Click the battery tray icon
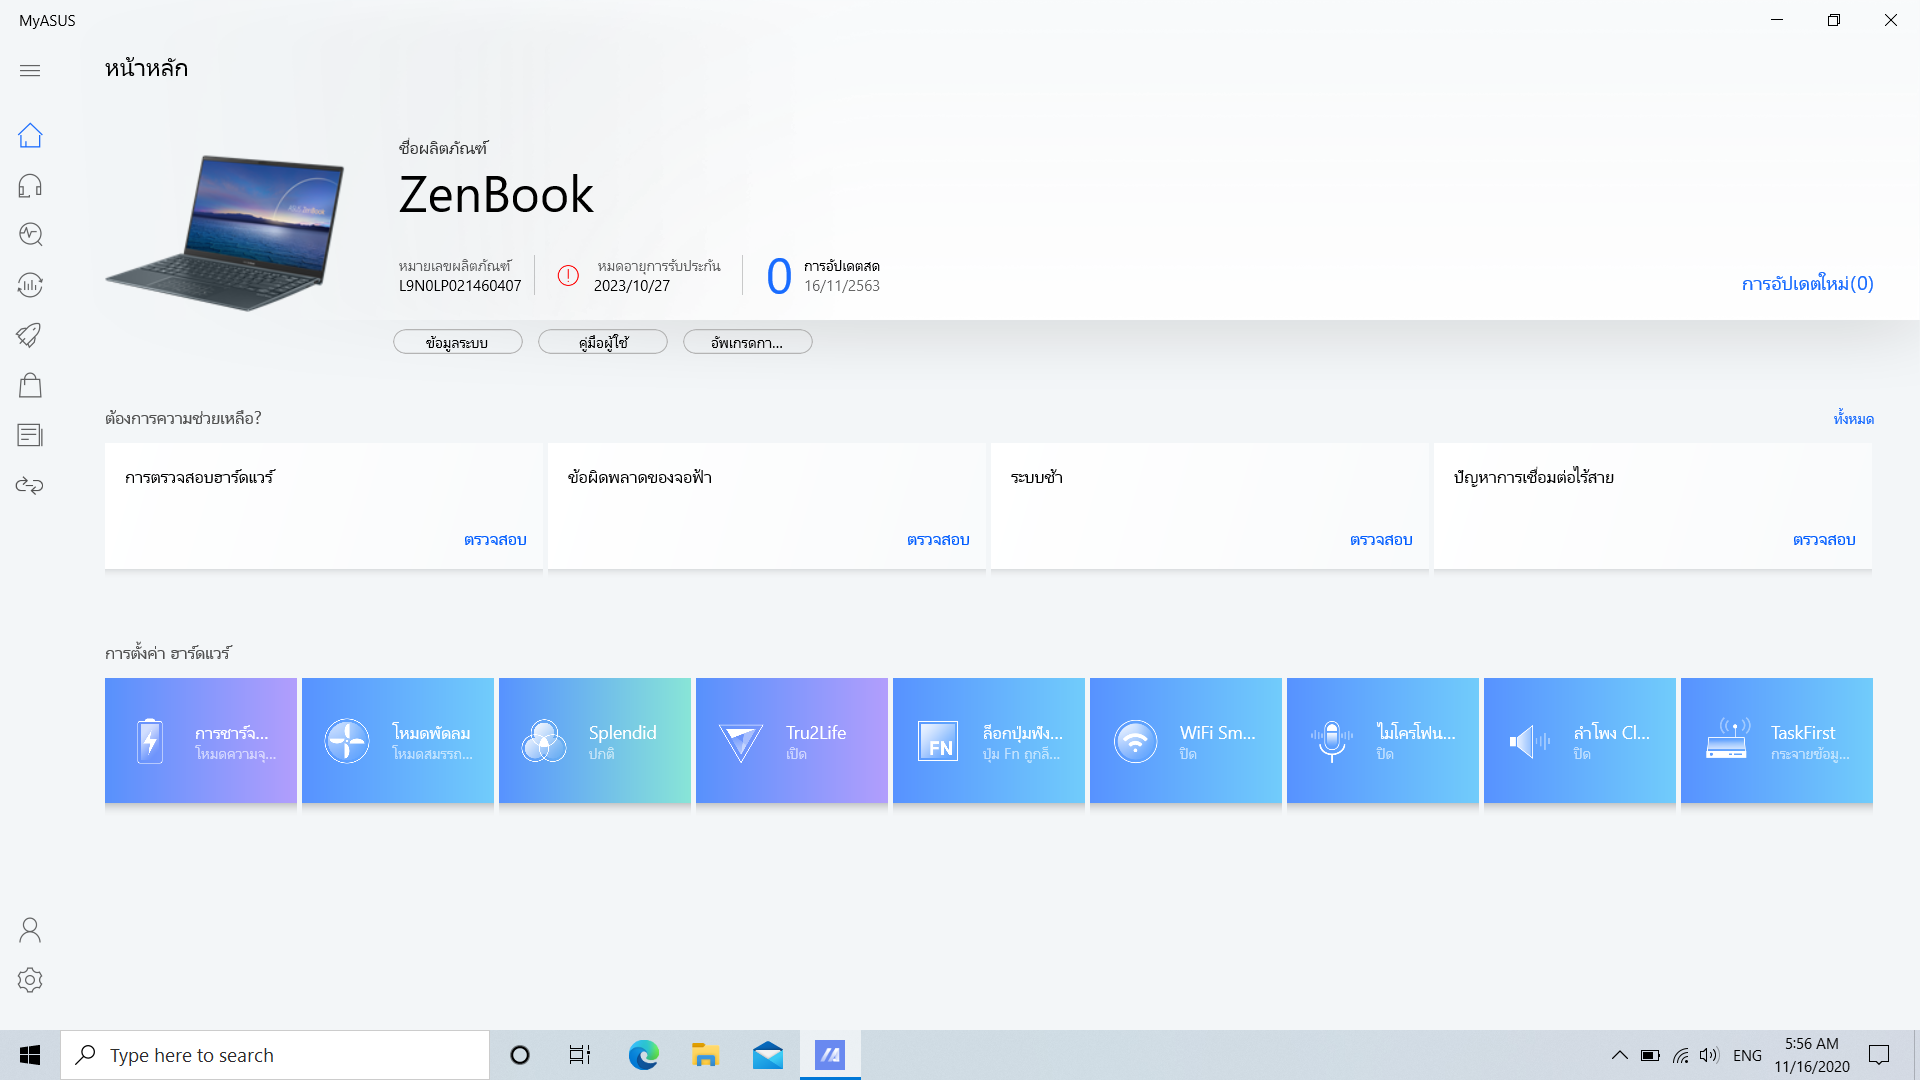The height and width of the screenshot is (1080, 1920). tap(1650, 1055)
